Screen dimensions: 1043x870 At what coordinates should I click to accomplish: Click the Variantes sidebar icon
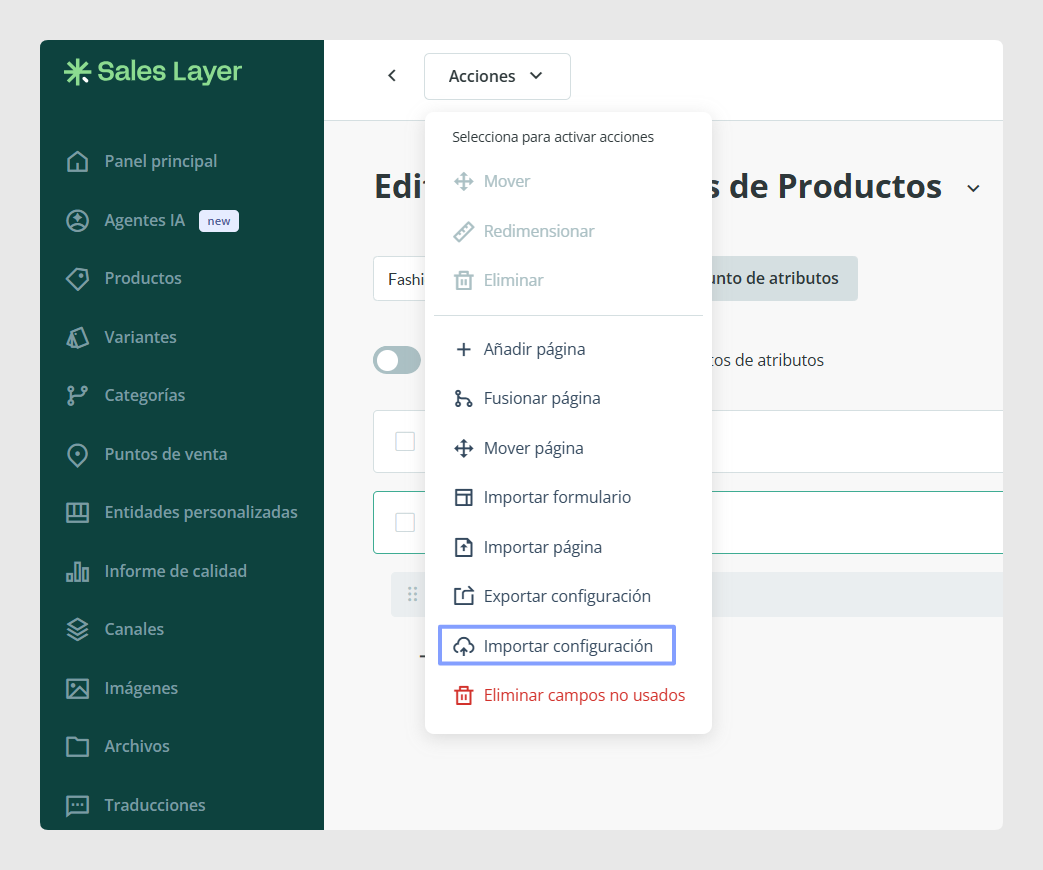[x=77, y=337]
